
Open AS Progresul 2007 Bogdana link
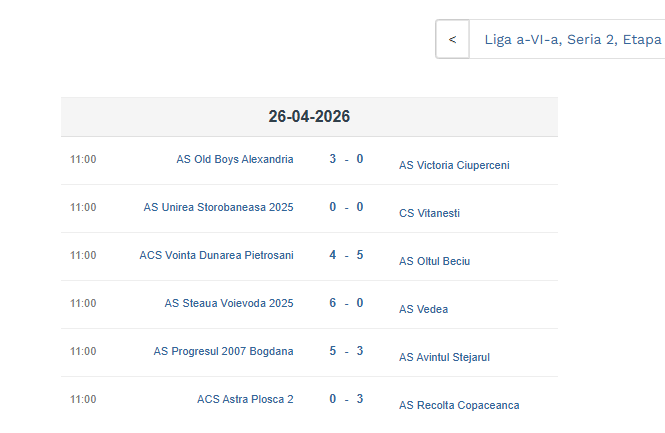(x=223, y=351)
